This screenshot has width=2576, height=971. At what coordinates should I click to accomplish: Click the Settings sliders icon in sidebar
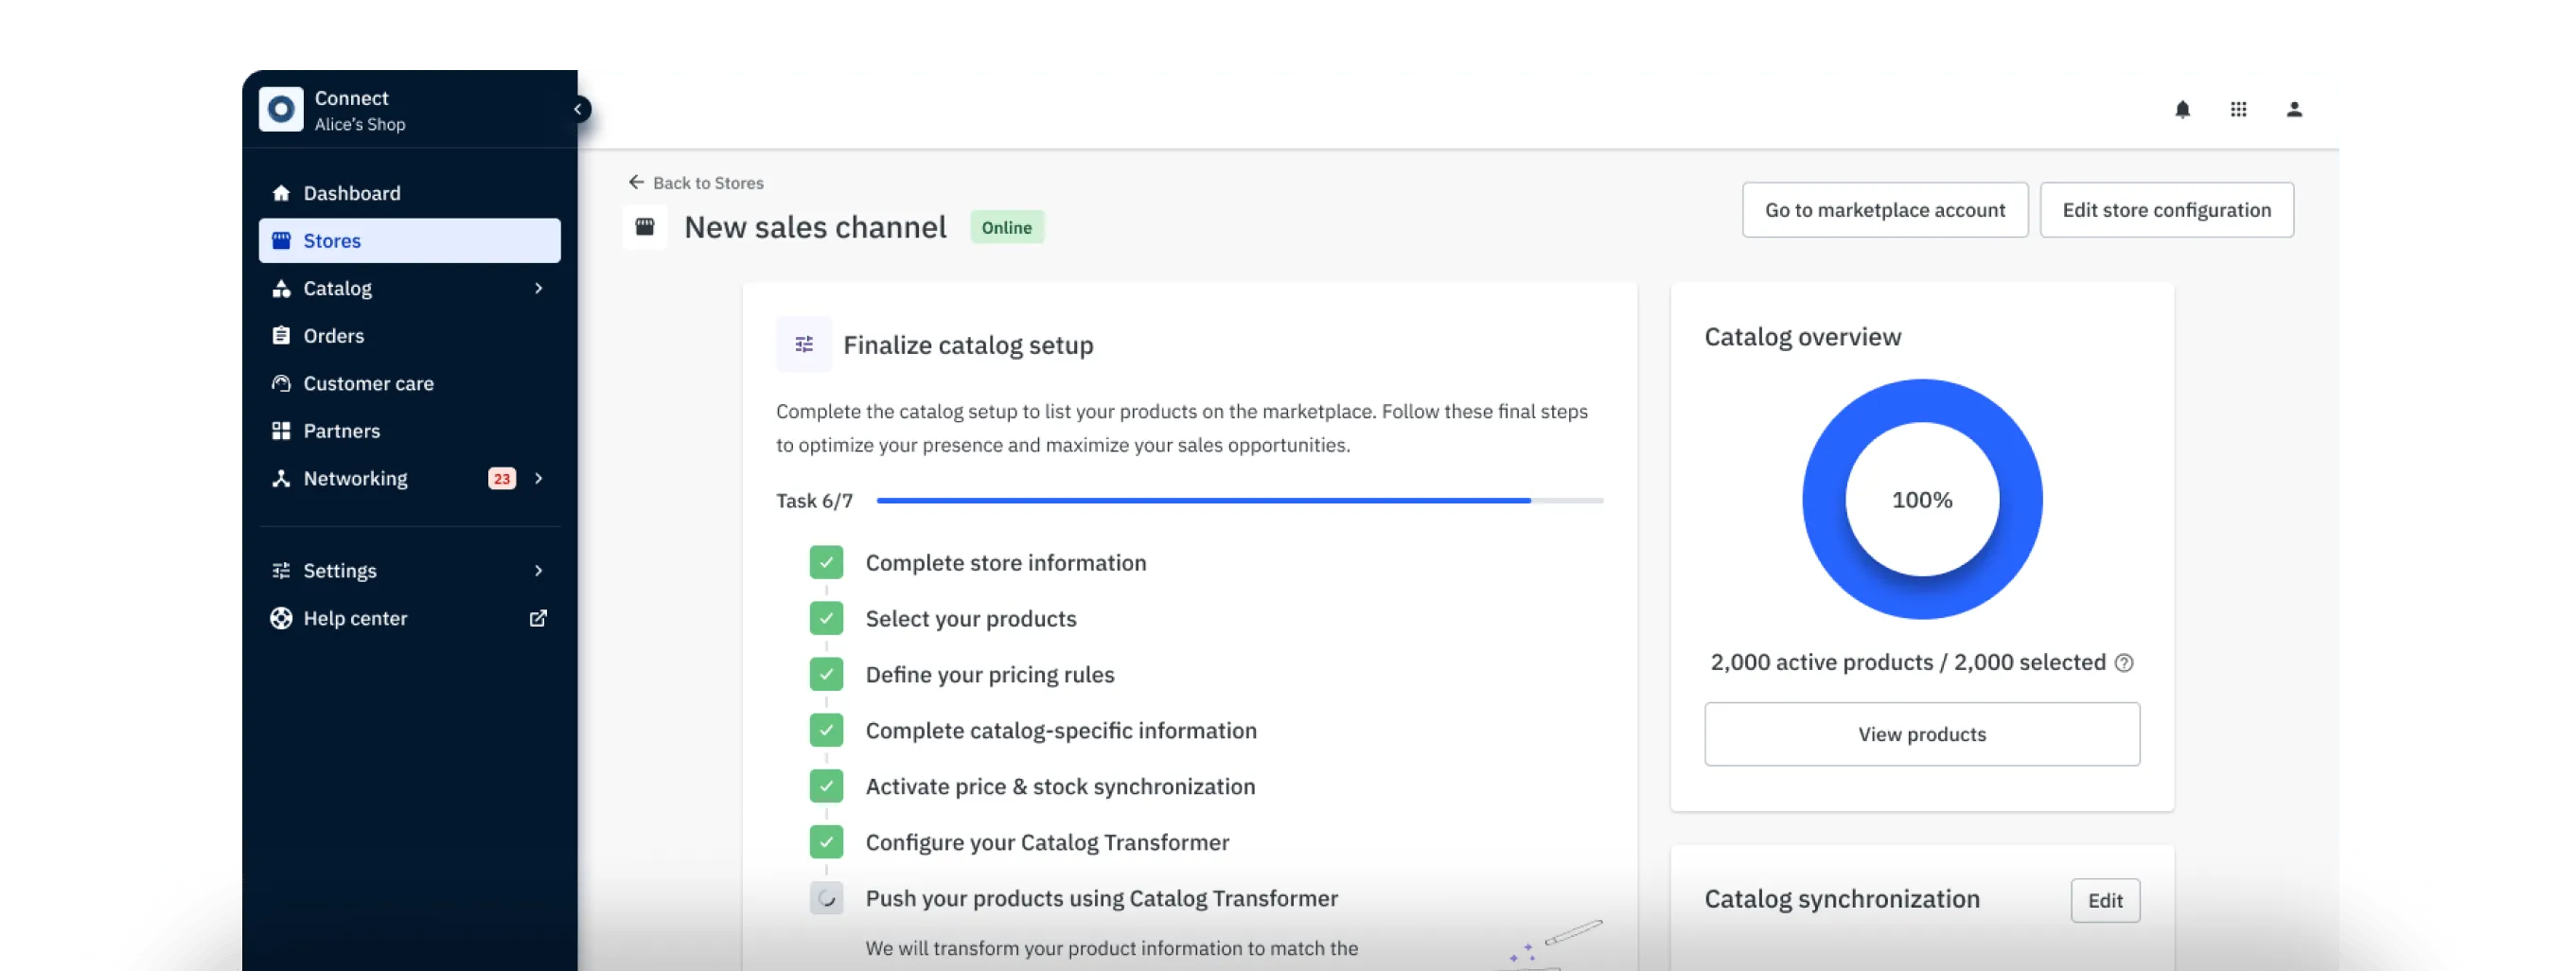point(281,571)
